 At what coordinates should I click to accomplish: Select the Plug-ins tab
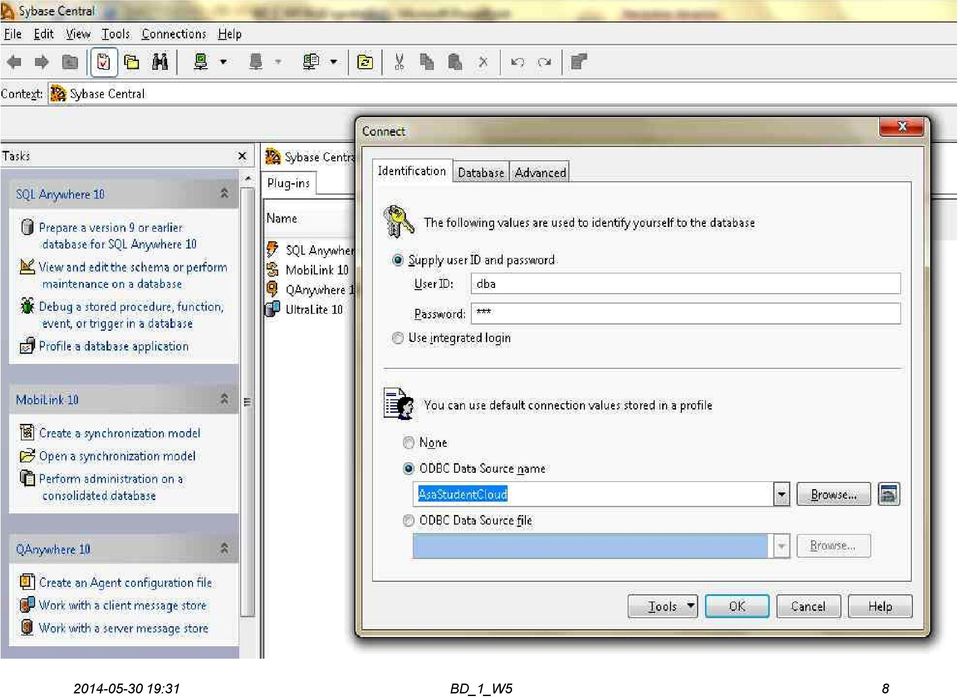[288, 183]
